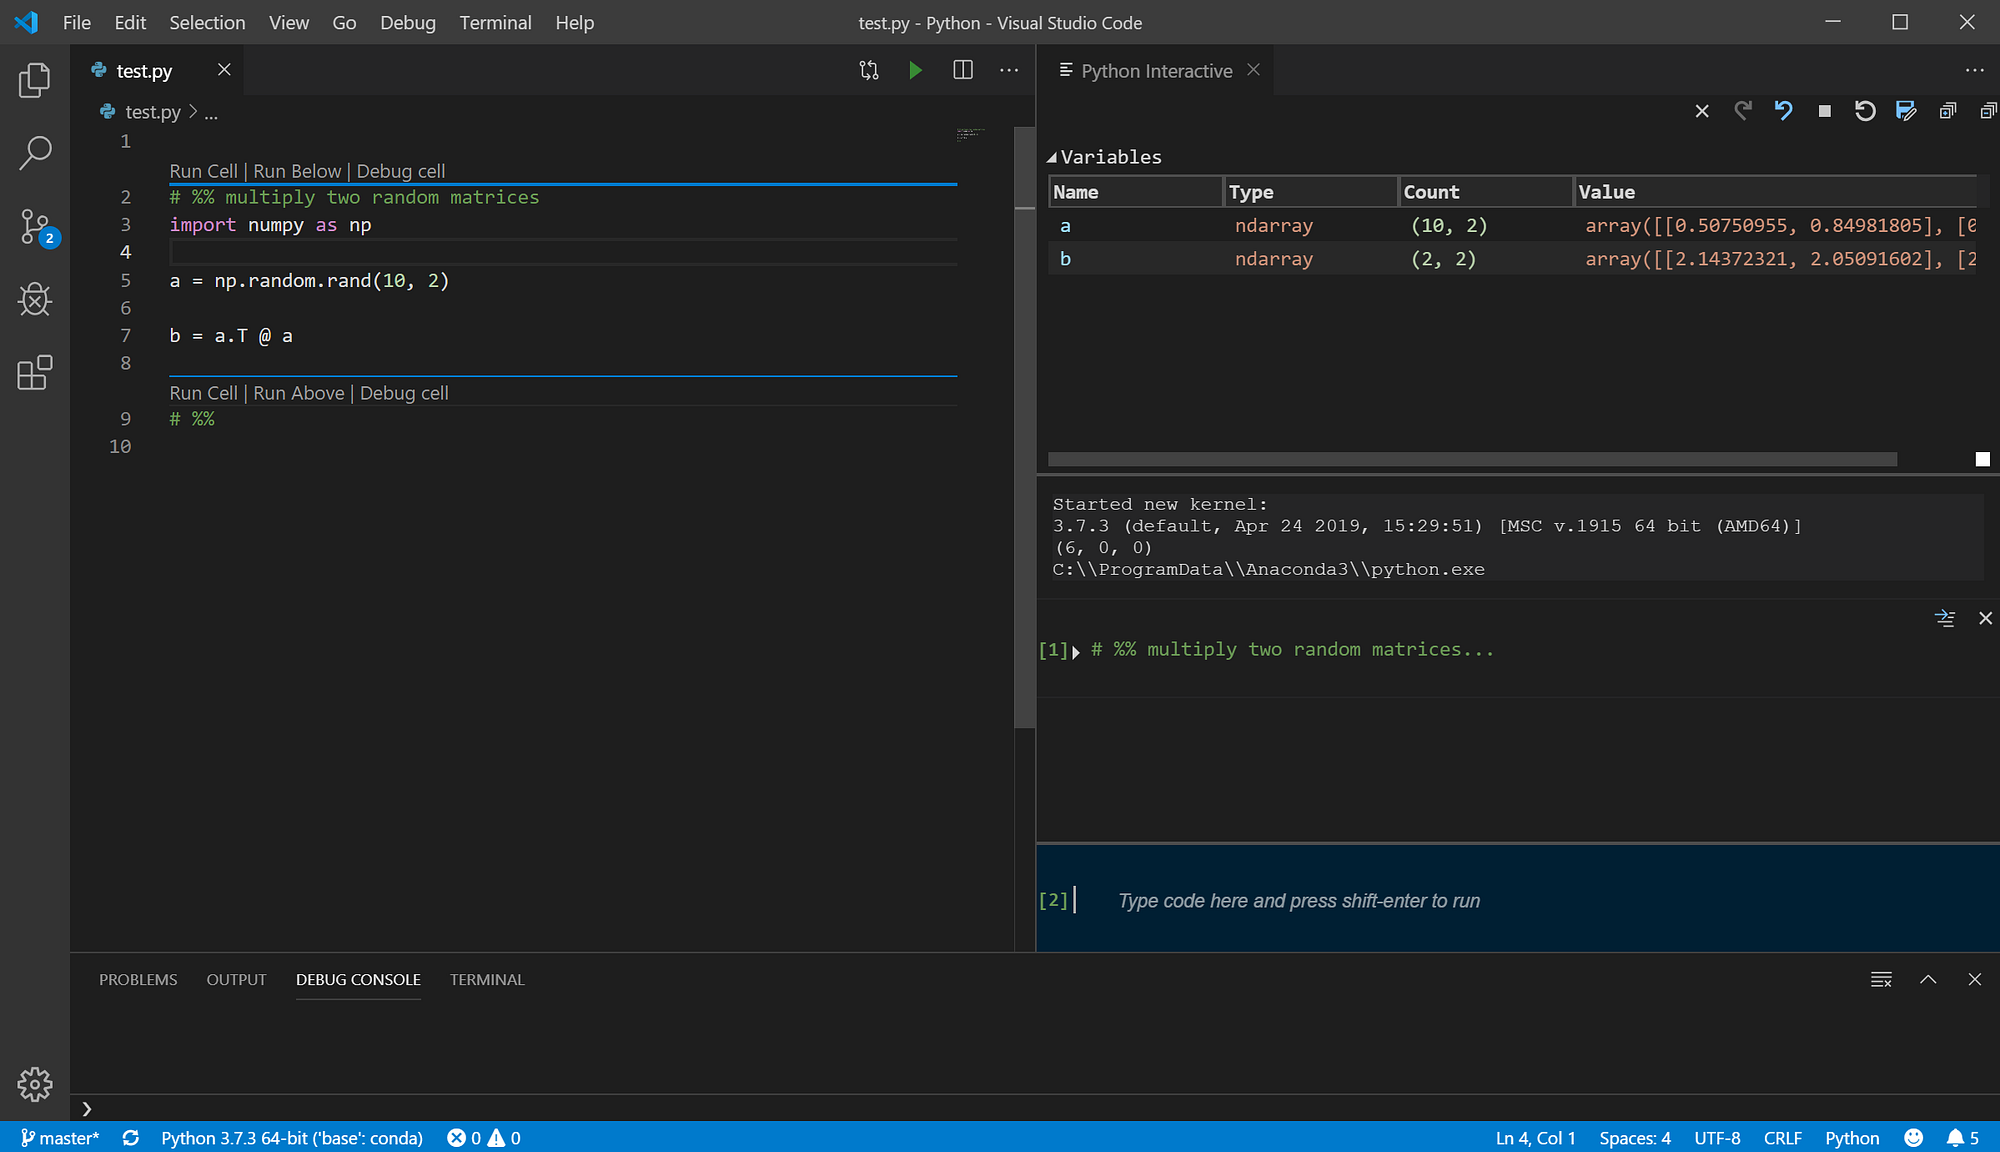This screenshot has width=2000, height=1152.
Task: Switch to the Terminal panel tab
Action: click(x=486, y=980)
